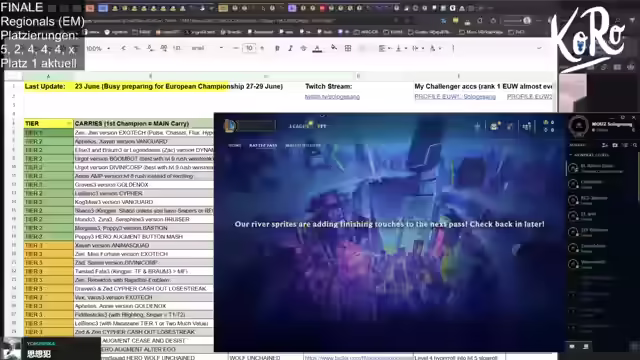
Task: Open horizontal align dropdown
Action: point(384,48)
